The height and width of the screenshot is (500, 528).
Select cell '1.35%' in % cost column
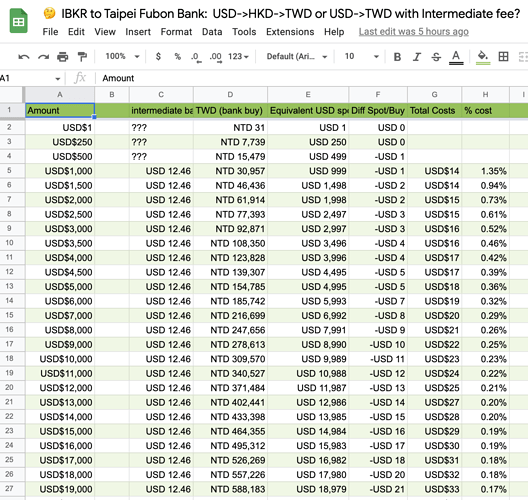tap(485, 171)
